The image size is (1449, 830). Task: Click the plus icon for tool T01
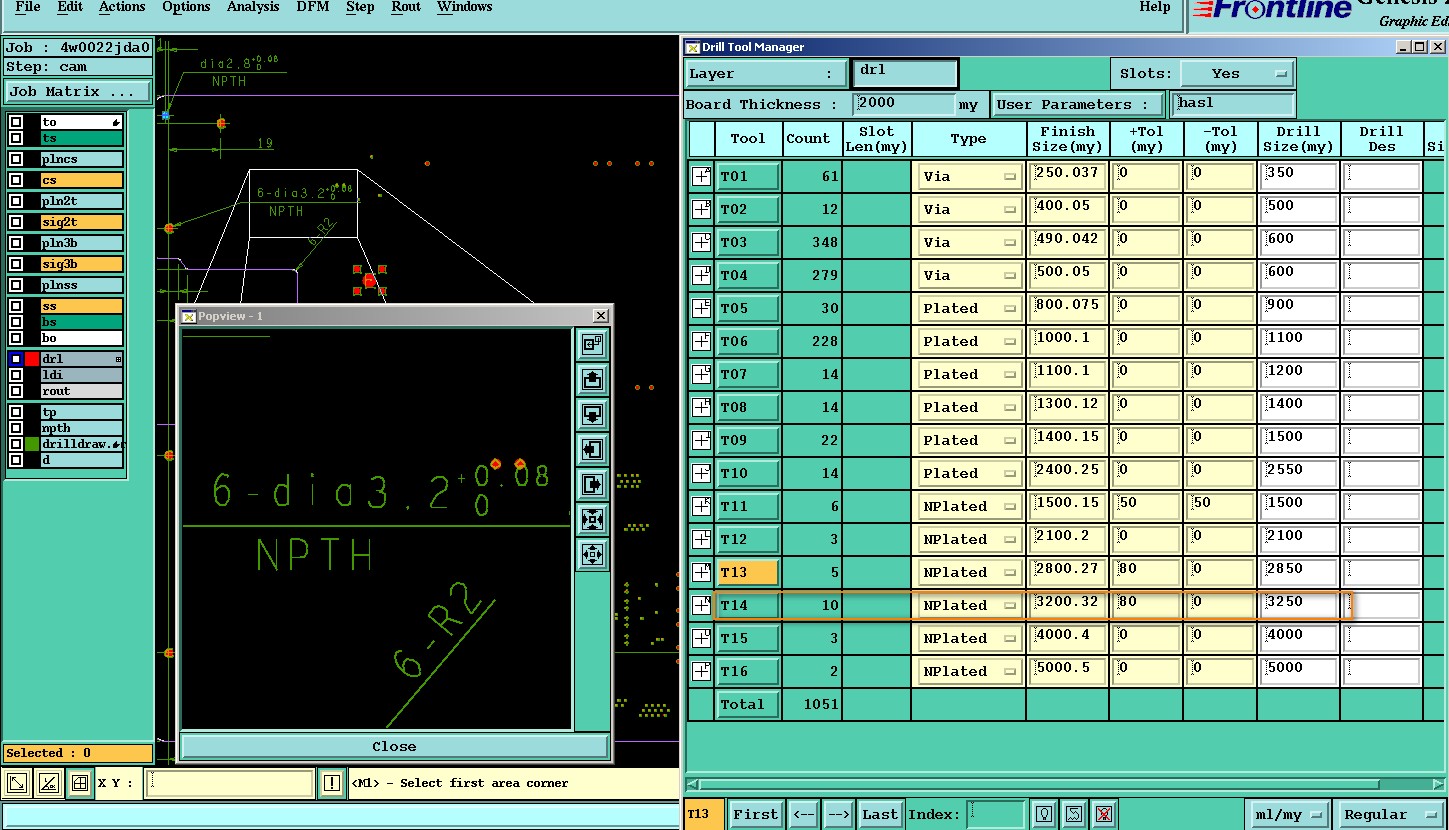coord(702,177)
